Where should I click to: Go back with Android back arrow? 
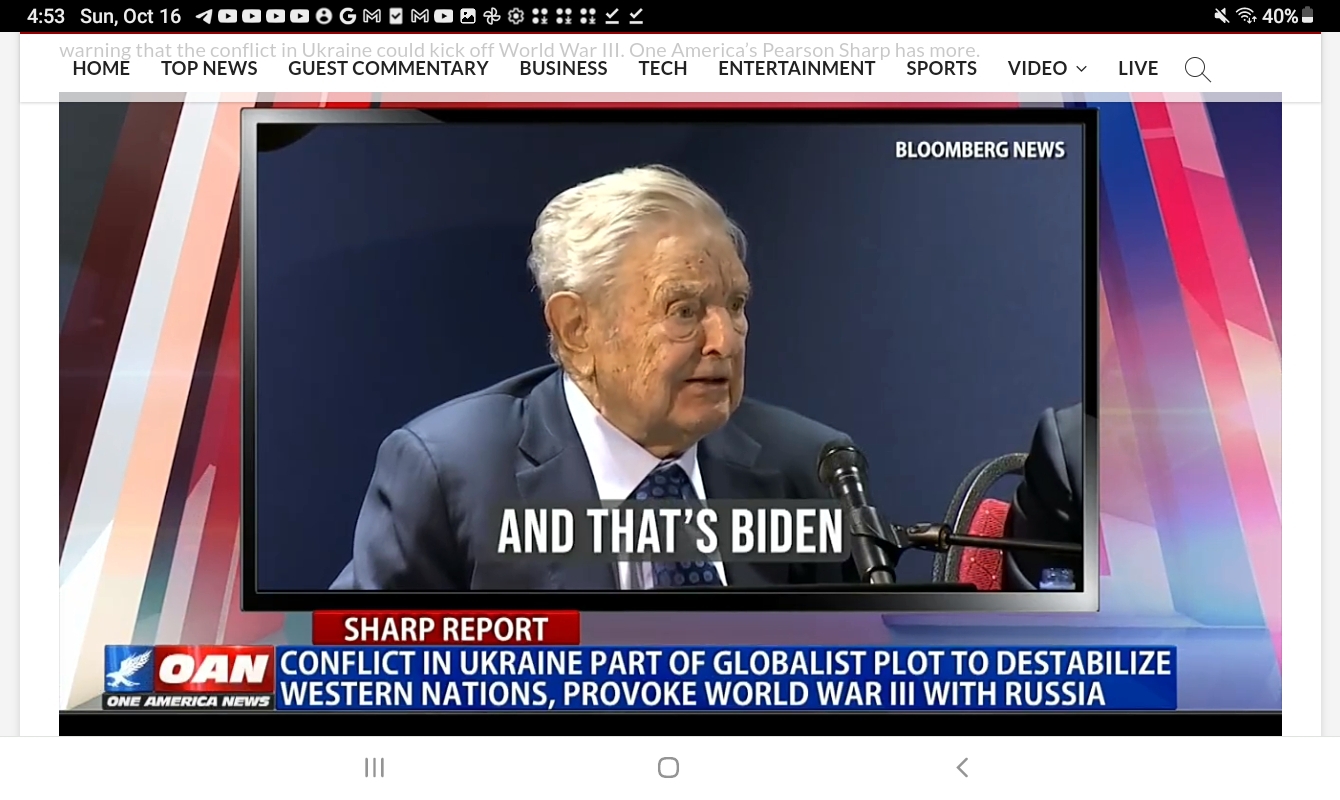tap(963, 767)
